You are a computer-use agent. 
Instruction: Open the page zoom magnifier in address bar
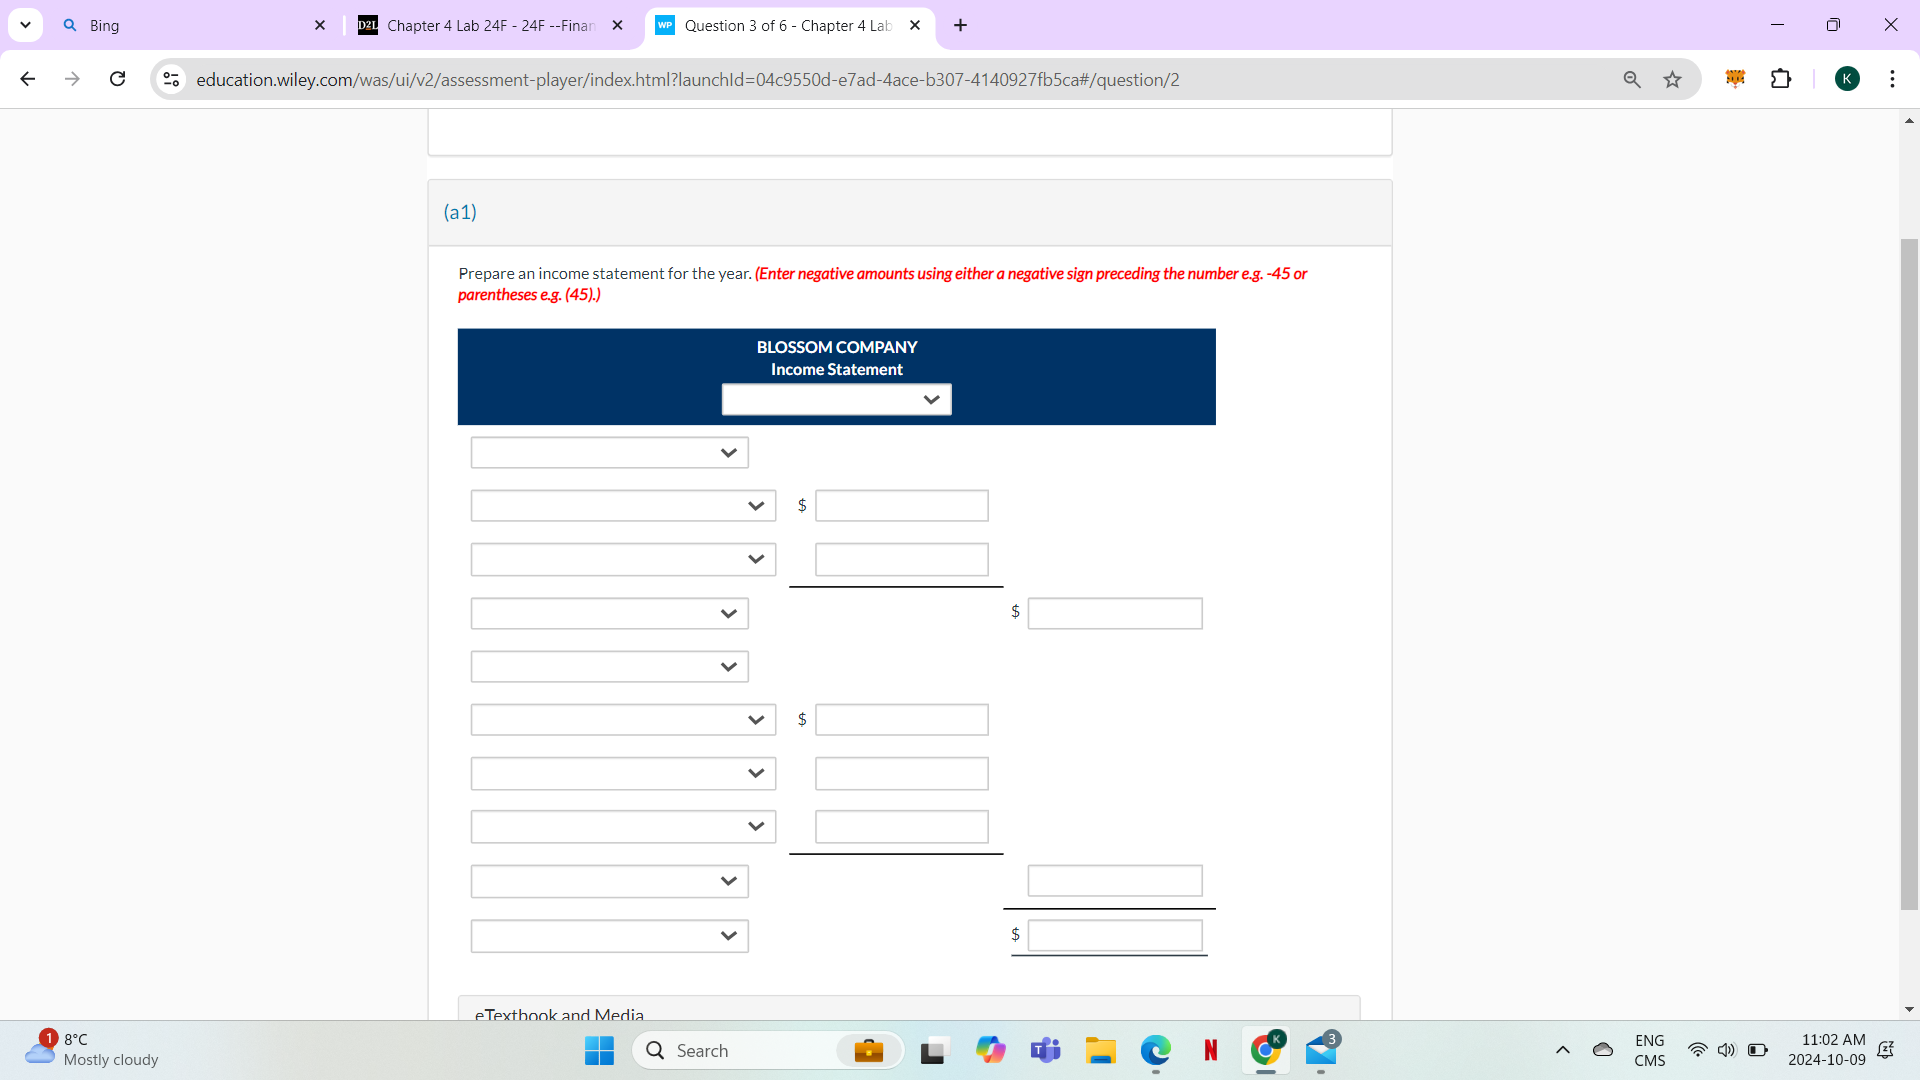point(1632,79)
